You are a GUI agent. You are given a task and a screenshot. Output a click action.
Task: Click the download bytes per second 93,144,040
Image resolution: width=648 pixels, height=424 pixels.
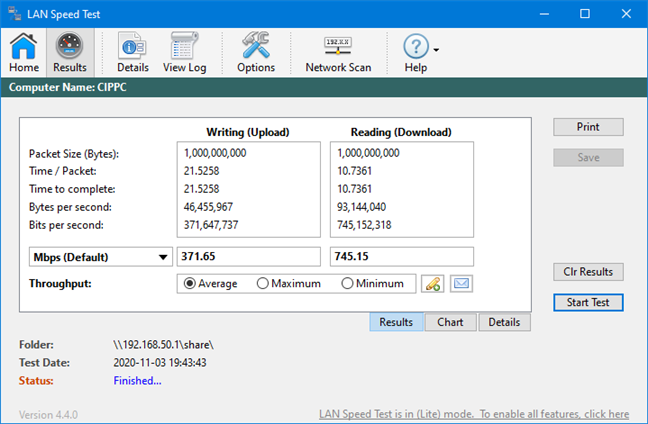point(362,207)
